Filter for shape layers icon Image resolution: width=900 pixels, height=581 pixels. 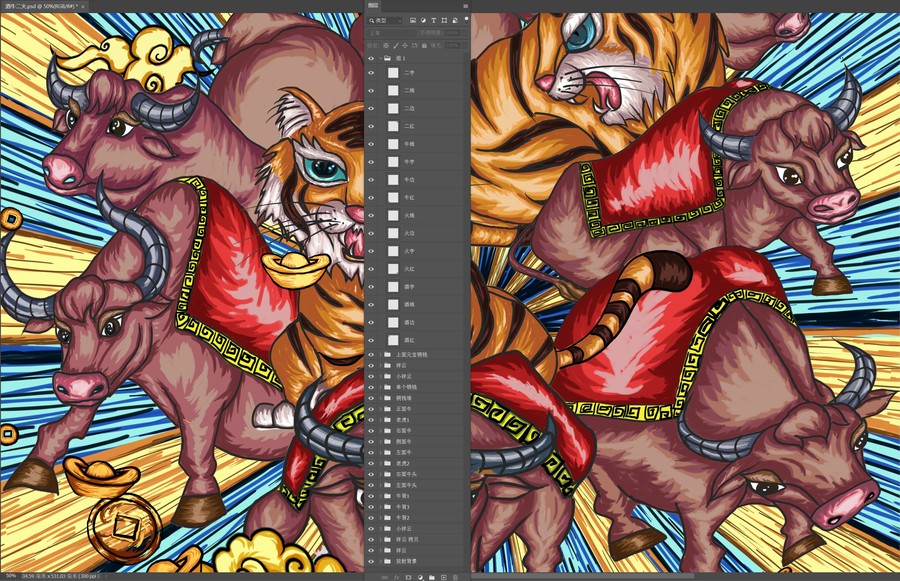[x=444, y=21]
